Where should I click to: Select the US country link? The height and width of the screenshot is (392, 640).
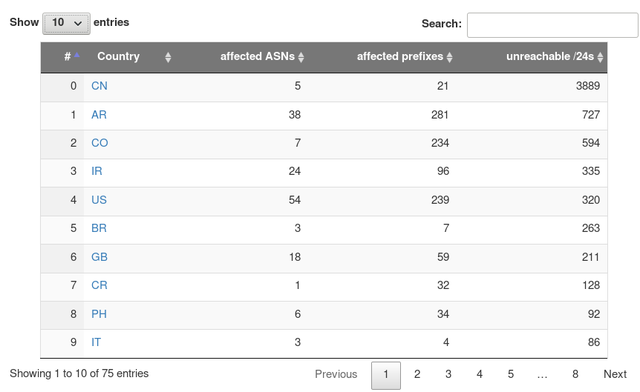[x=99, y=200]
